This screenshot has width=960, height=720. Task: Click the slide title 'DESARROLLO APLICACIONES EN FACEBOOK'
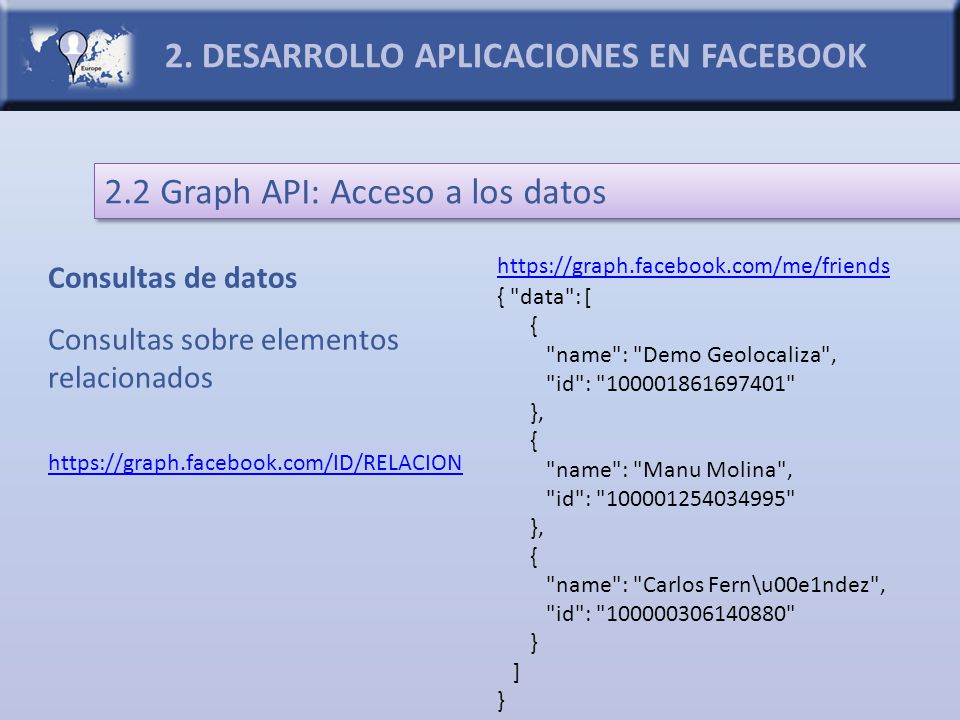(516, 56)
